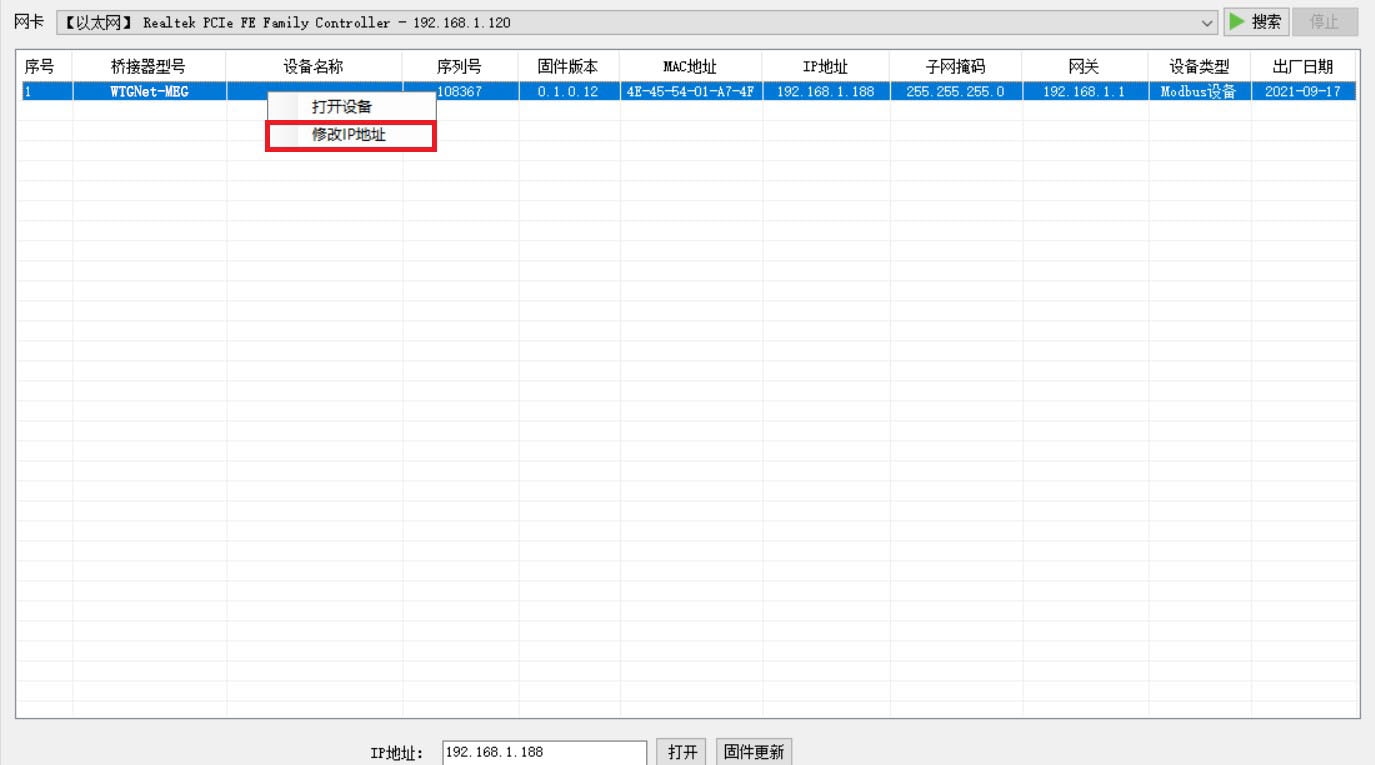Focus the IP地址 input field at bottom
This screenshot has width=1375, height=765.
pyautogui.click(x=544, y=752)
